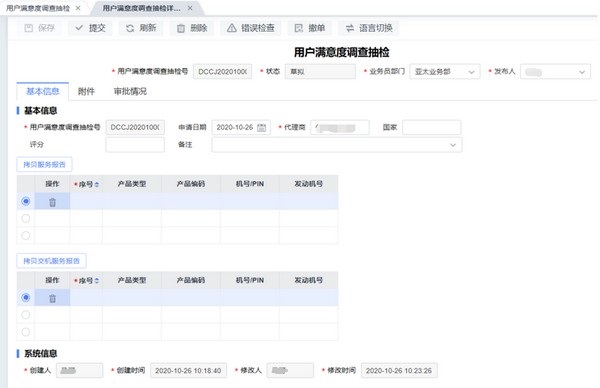Click the Refresh (刷新) toolbar button
The width and height of the screenshot is (600, 388).
tap(141, 28)
